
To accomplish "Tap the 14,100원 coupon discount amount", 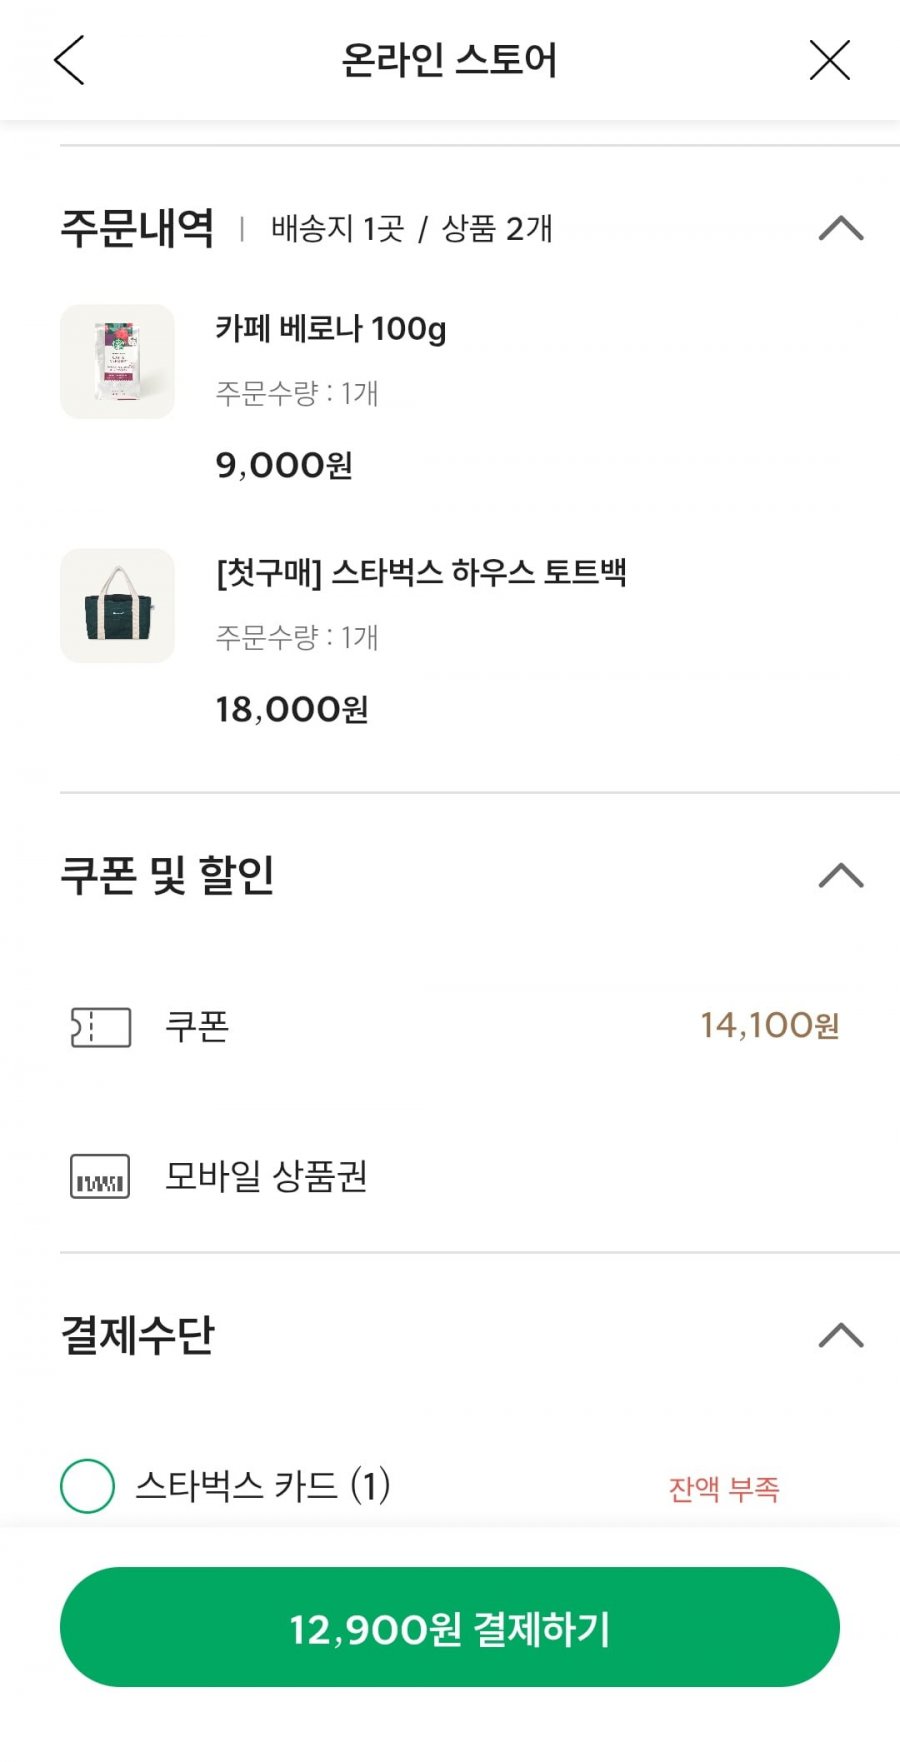I will 769,1026.
